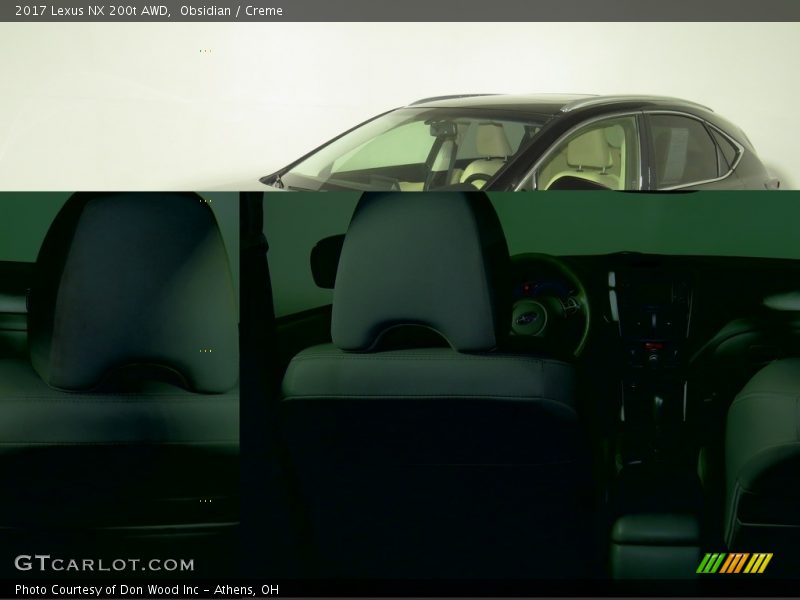Click the gear shifter in center console
Image resolution: width=800 pixels, height=600 pixels.
658,405
